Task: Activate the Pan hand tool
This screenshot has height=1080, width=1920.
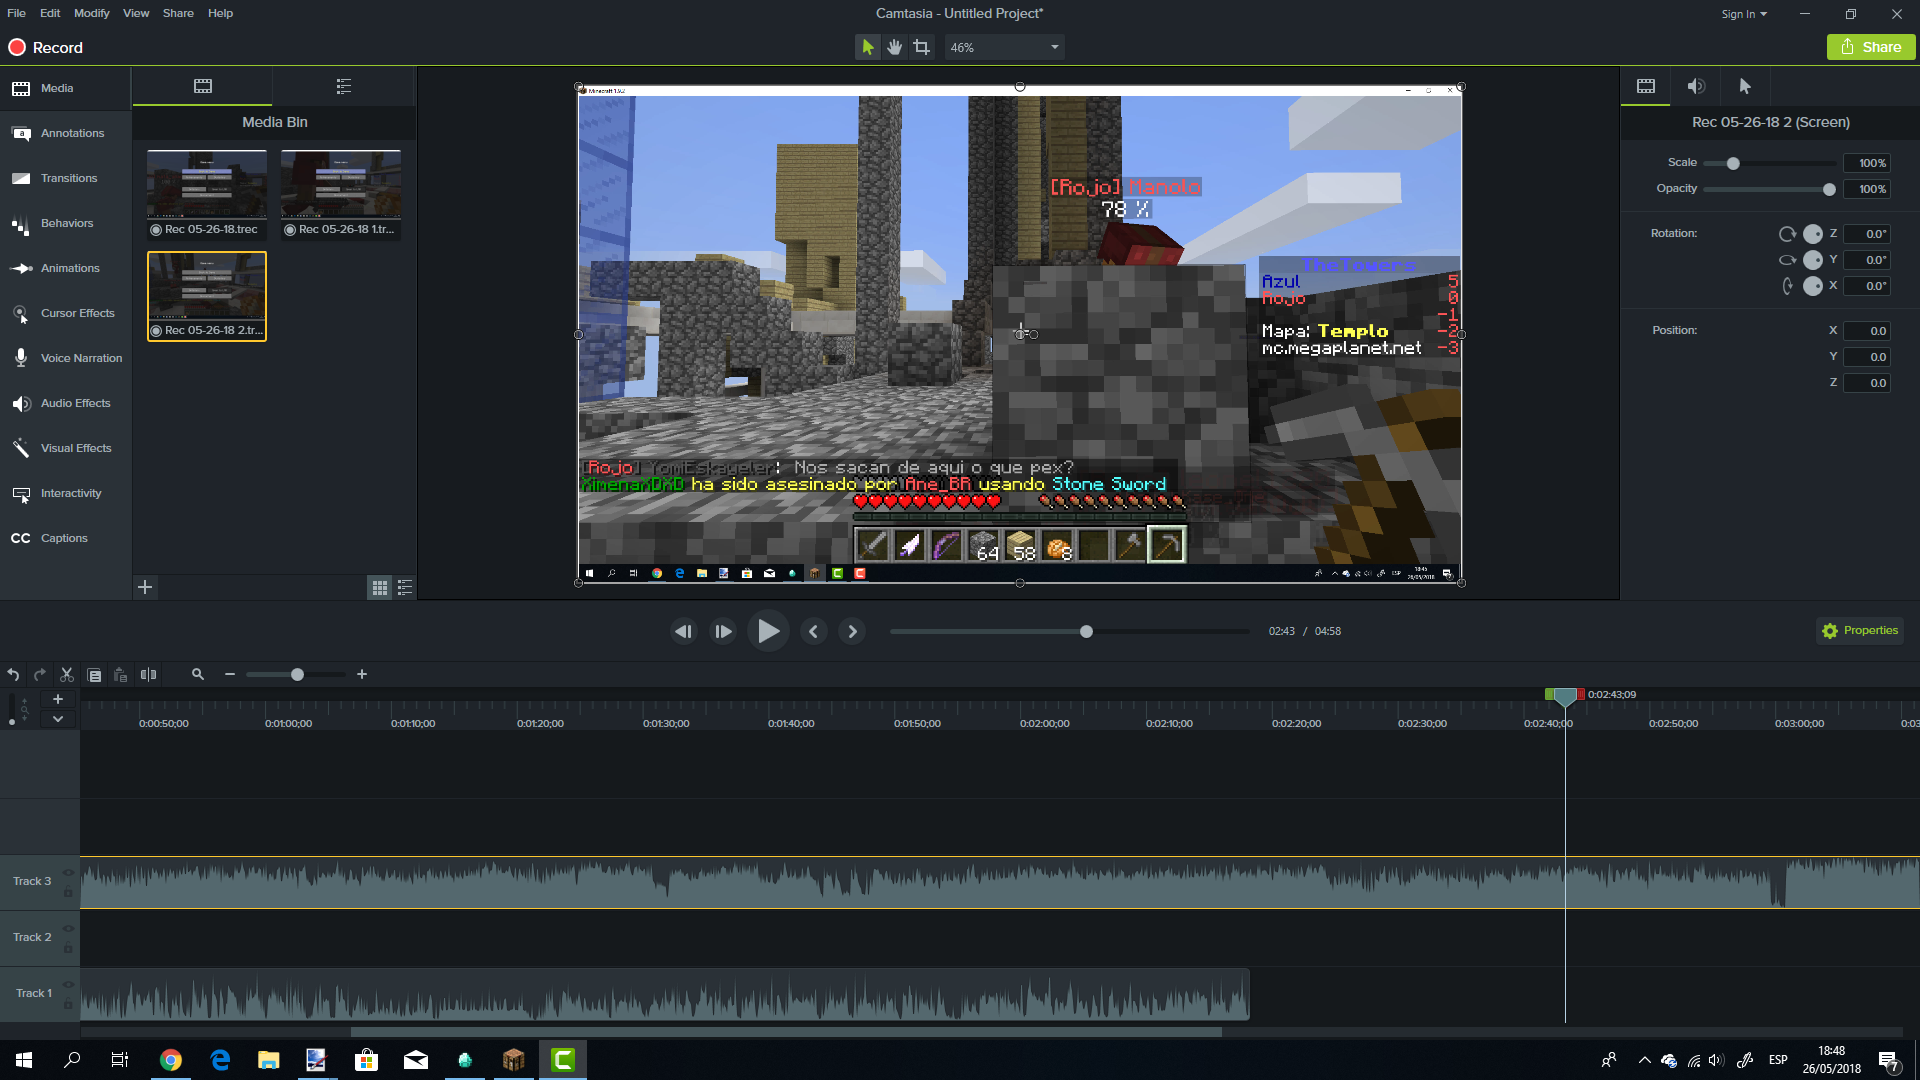Action: point(895,47)
